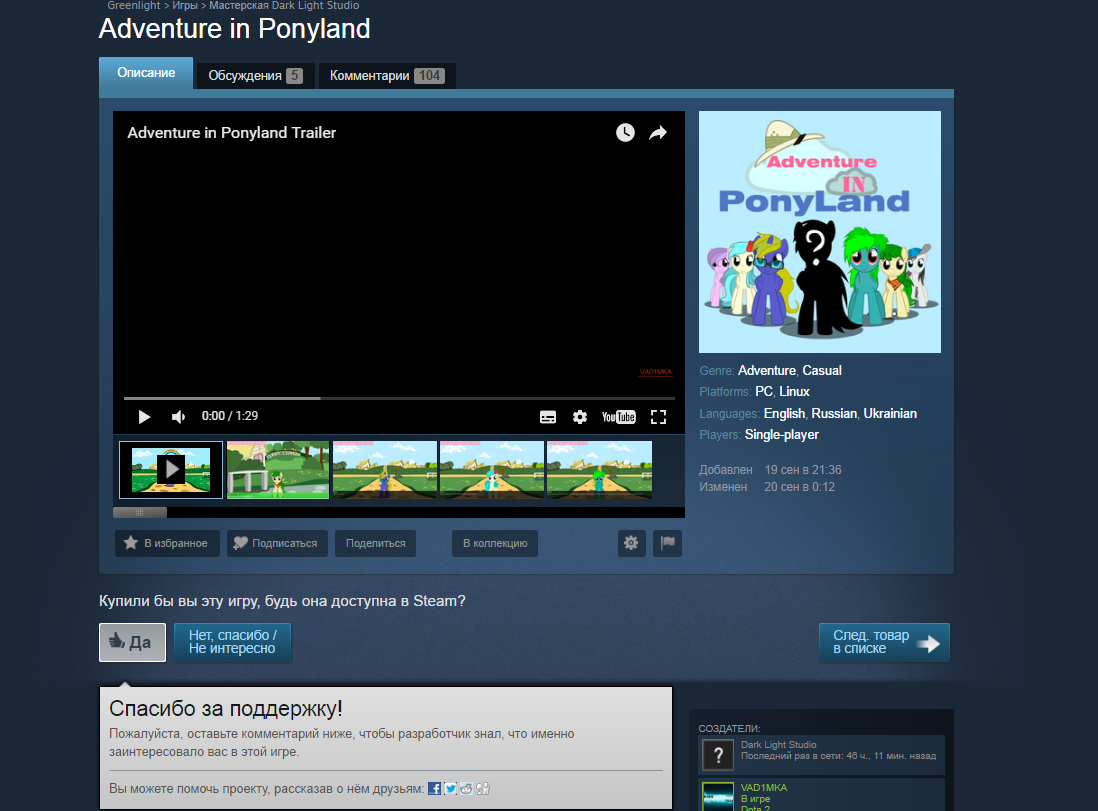Switch to Описание tab

click(146, 73)
